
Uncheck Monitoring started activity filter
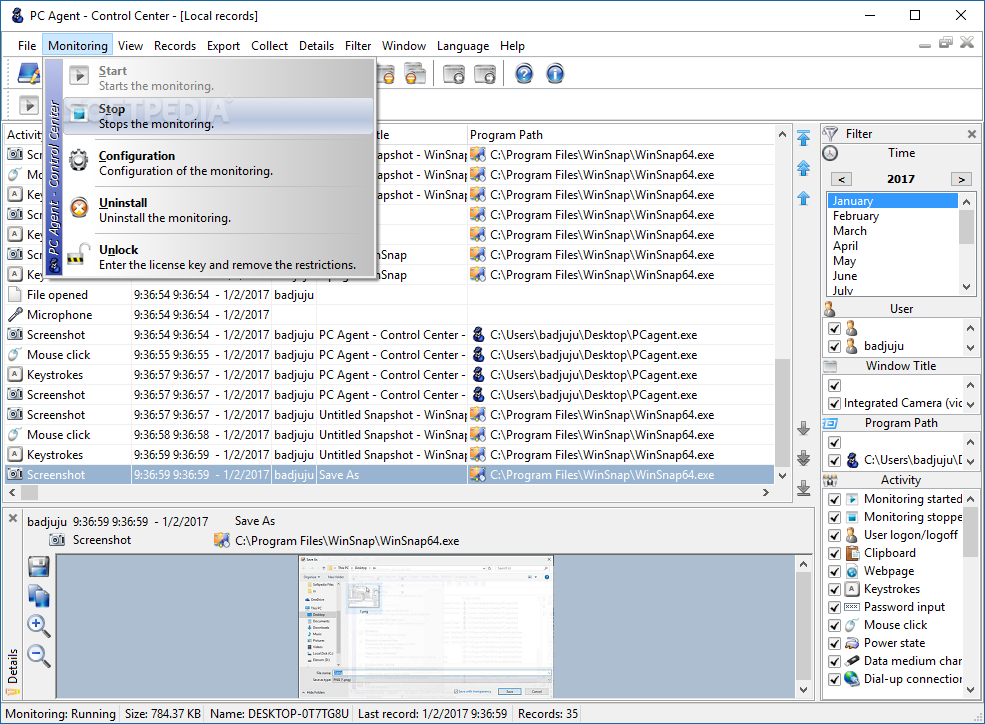tap(834, 499)
